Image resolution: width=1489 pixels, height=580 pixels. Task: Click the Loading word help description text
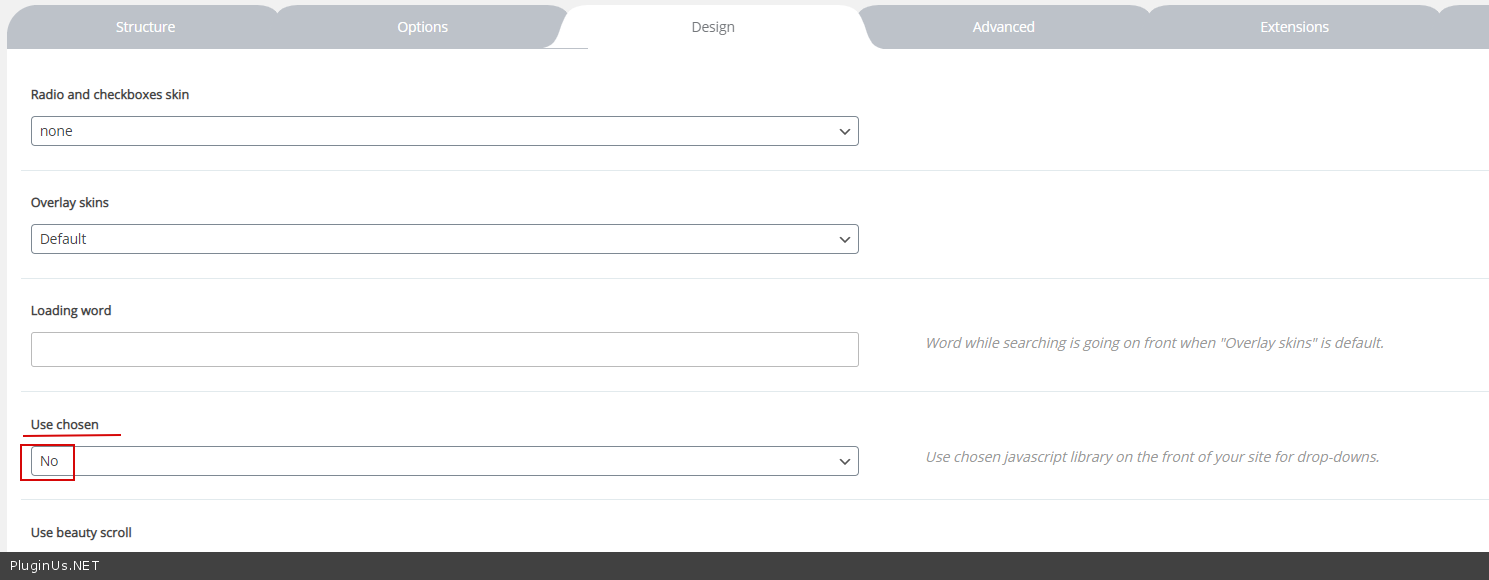click(1154, 343)
